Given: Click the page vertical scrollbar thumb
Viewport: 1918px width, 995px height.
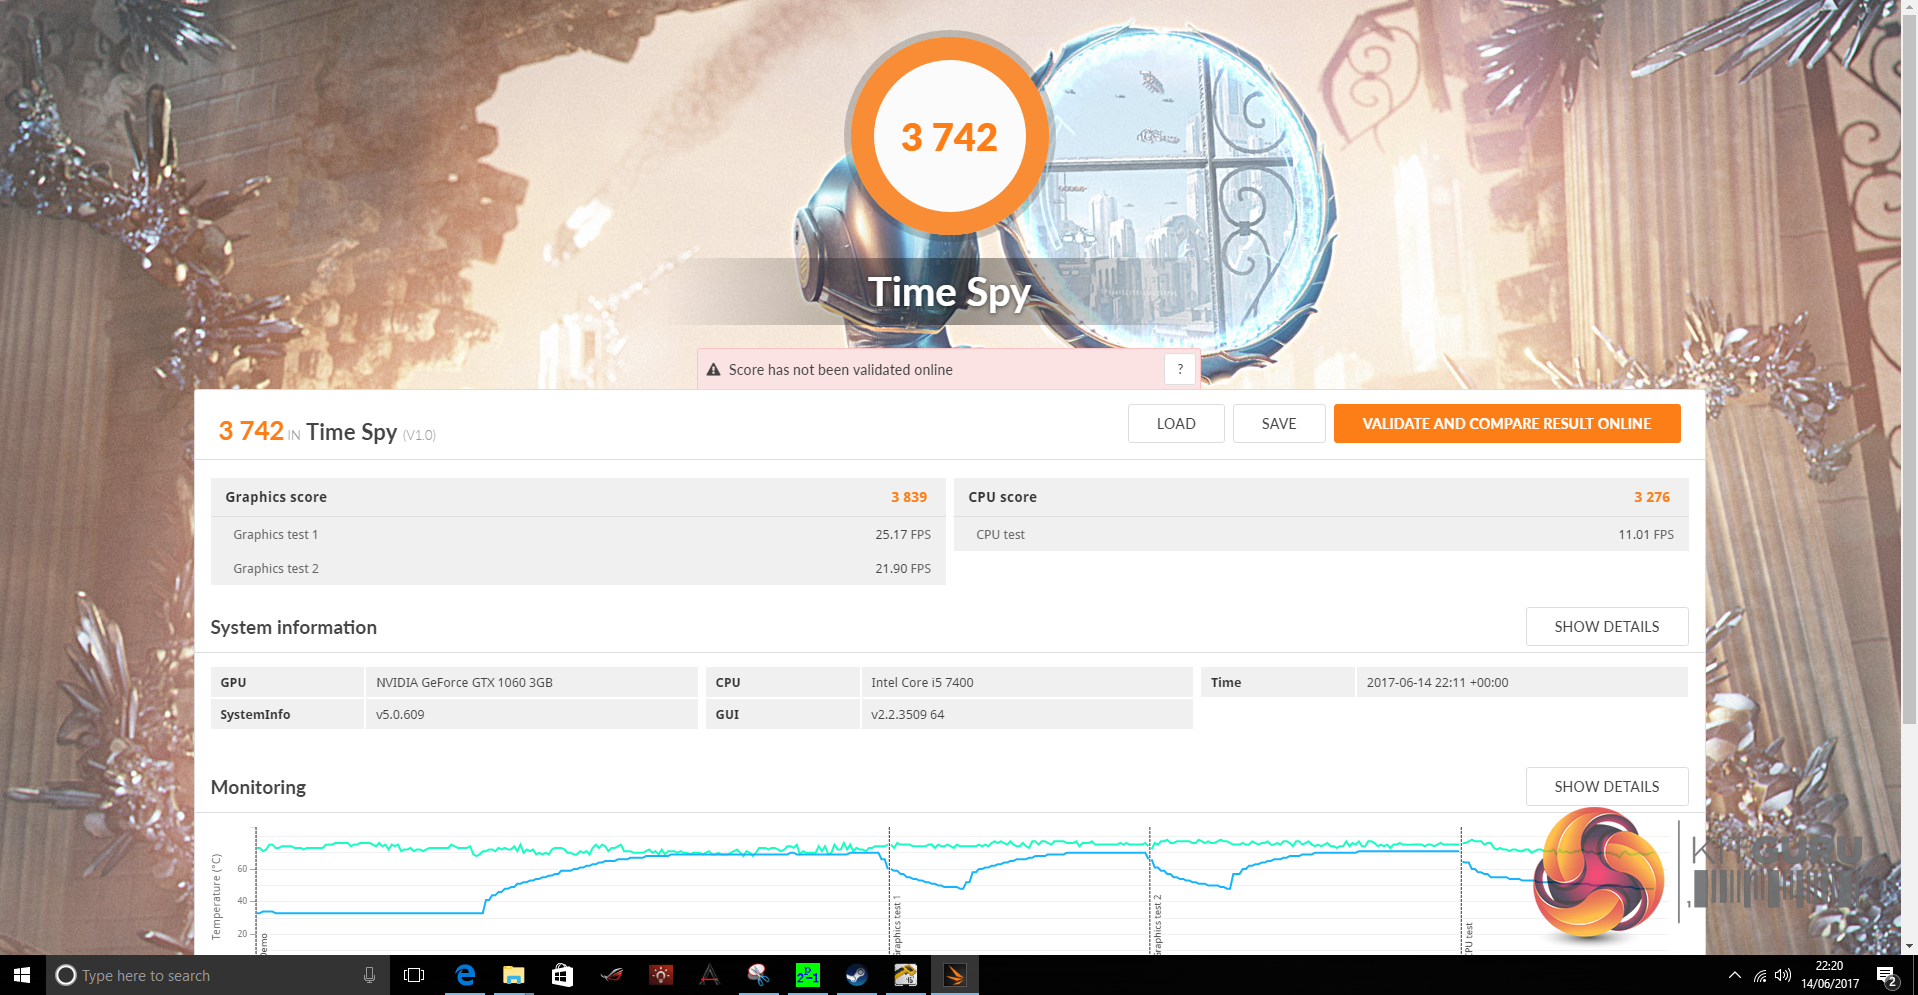Looking at the screenshot, I should coord(1909,368).
